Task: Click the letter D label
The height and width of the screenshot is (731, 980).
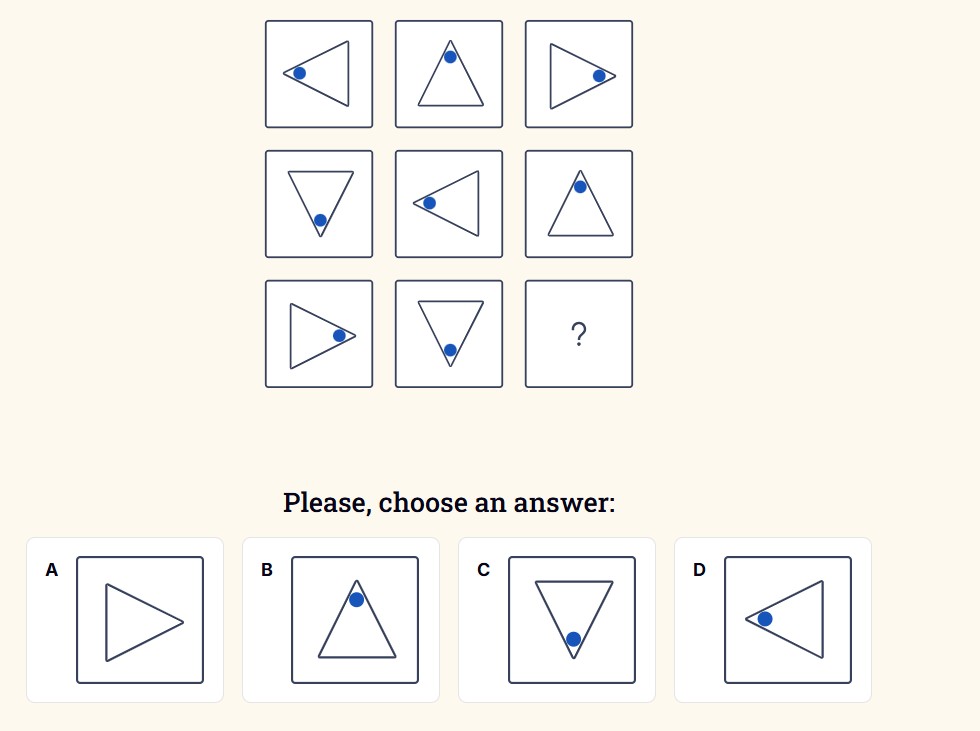Action: tap(697, 570)
